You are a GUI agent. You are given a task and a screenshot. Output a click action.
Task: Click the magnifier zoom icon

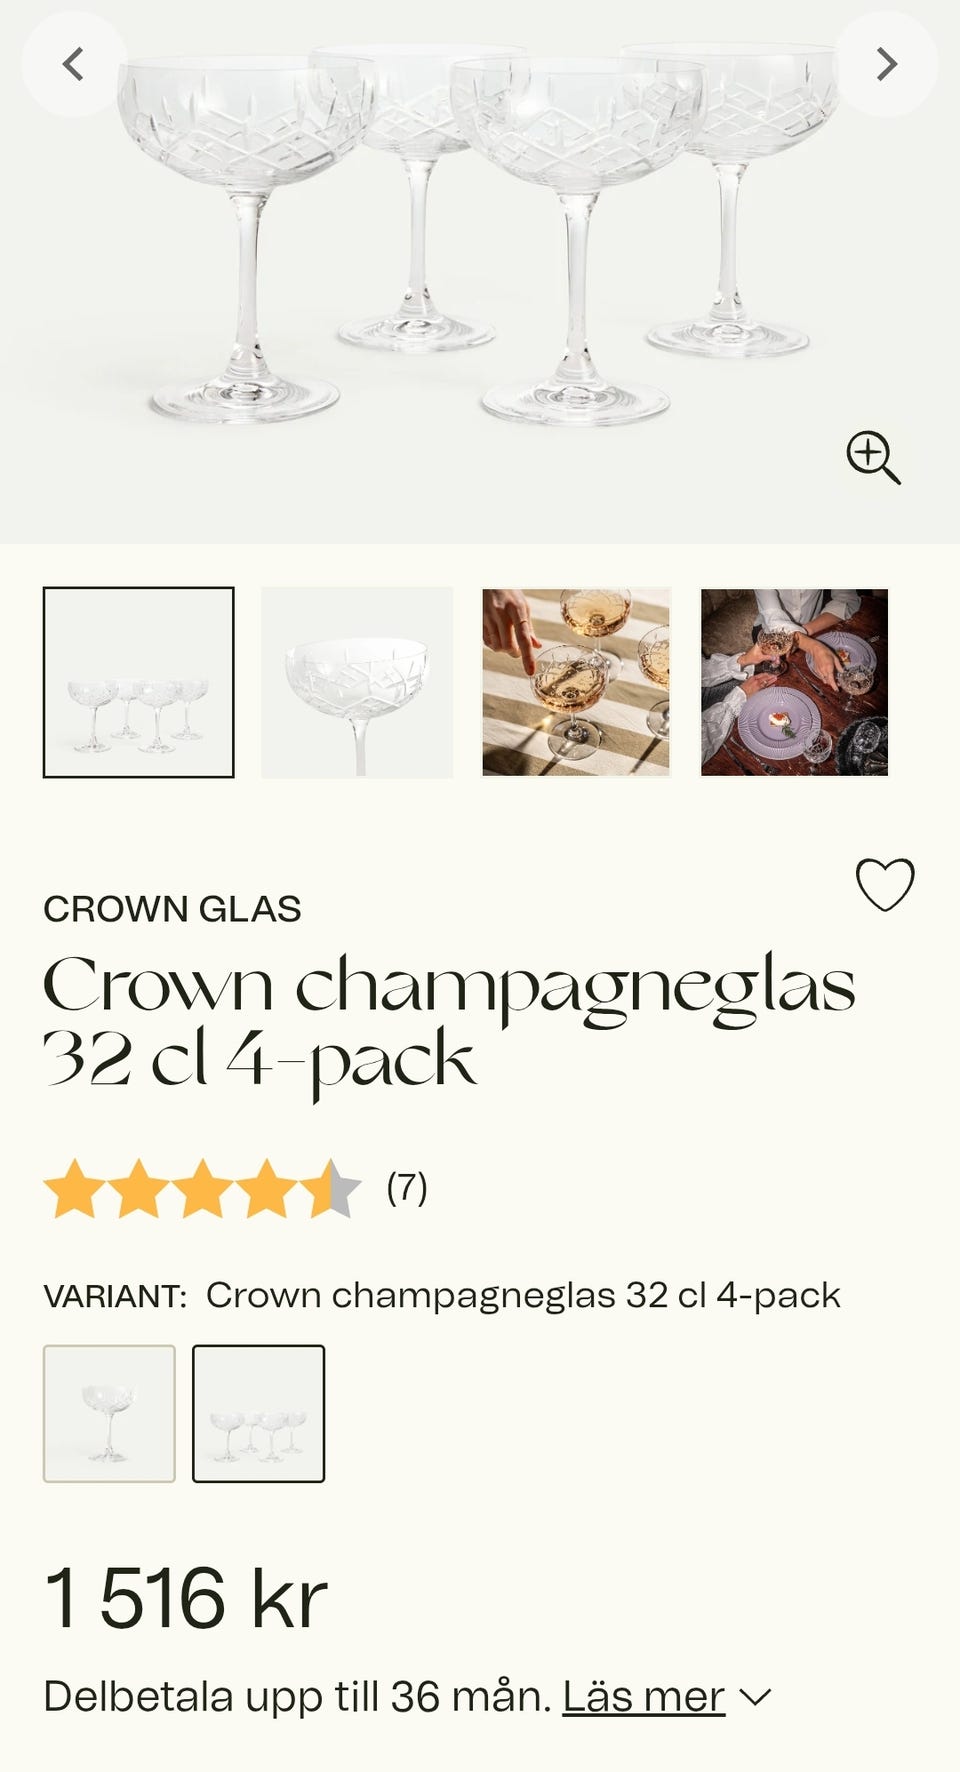(x=873, y=458)
